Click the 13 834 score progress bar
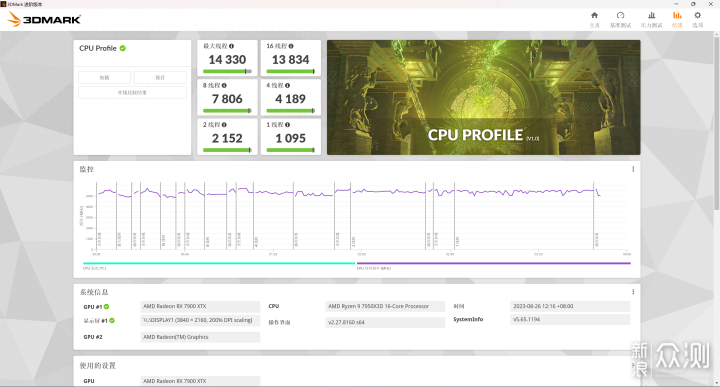 point(291,71)
